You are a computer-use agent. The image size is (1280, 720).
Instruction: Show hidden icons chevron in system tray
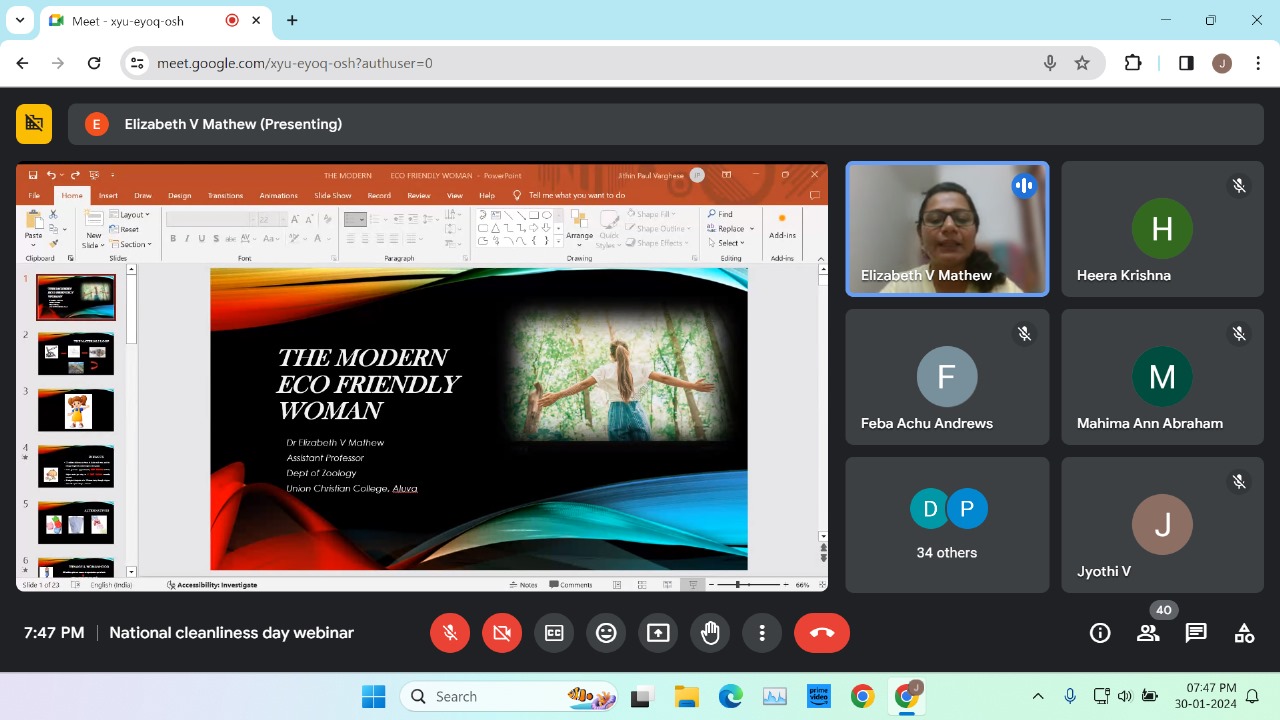coord(1038,696)
